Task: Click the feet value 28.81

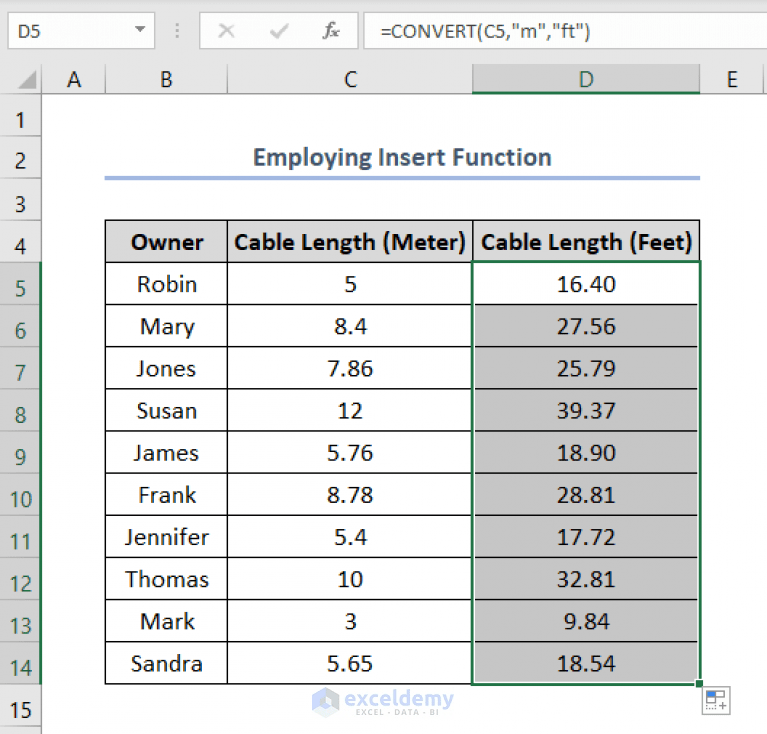Action: click(586, 494)
